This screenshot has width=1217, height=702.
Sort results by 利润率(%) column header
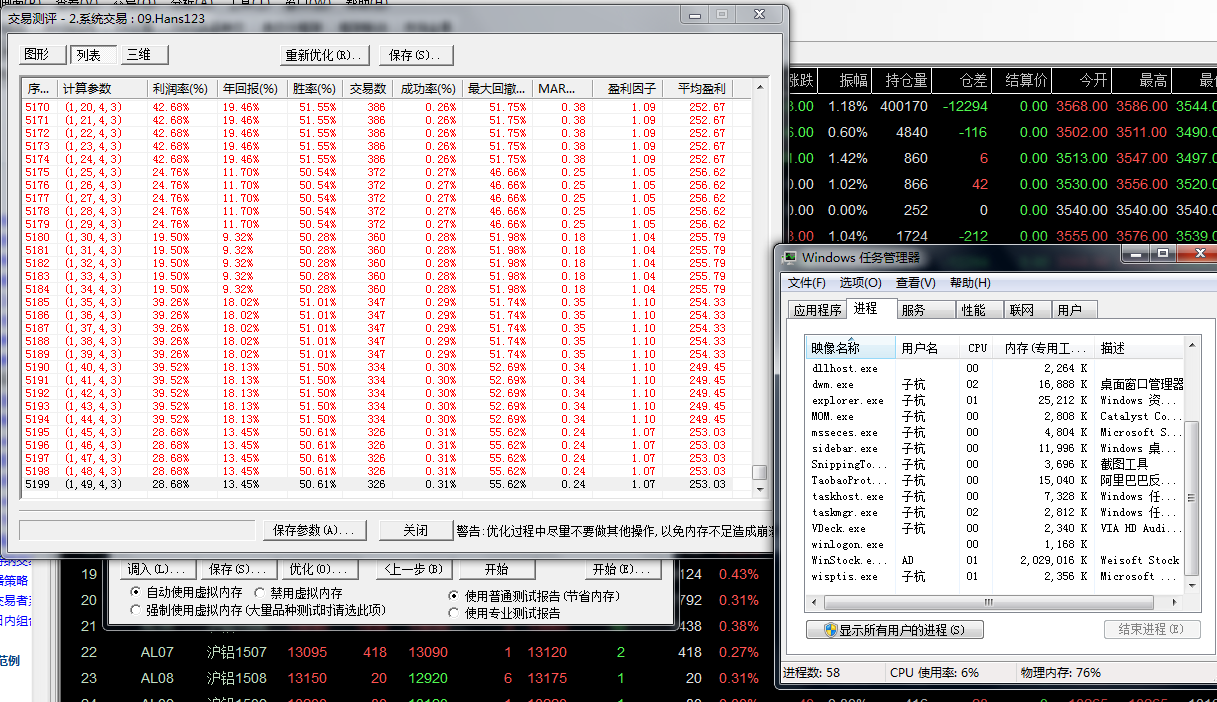tap(180, 88)
